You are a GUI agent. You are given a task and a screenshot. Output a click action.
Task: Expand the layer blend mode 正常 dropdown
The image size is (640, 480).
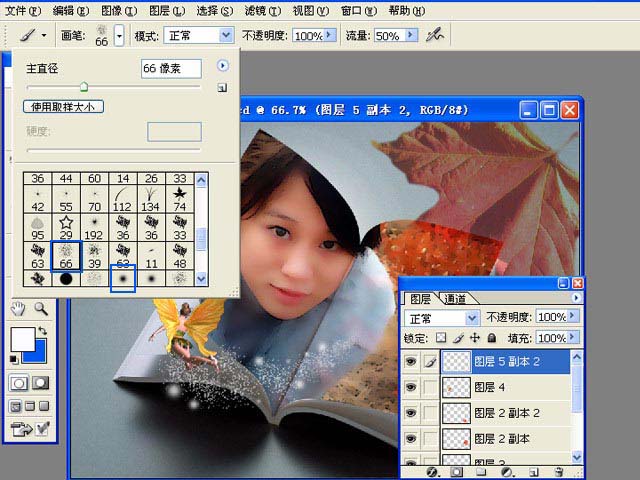click(471, 318)
